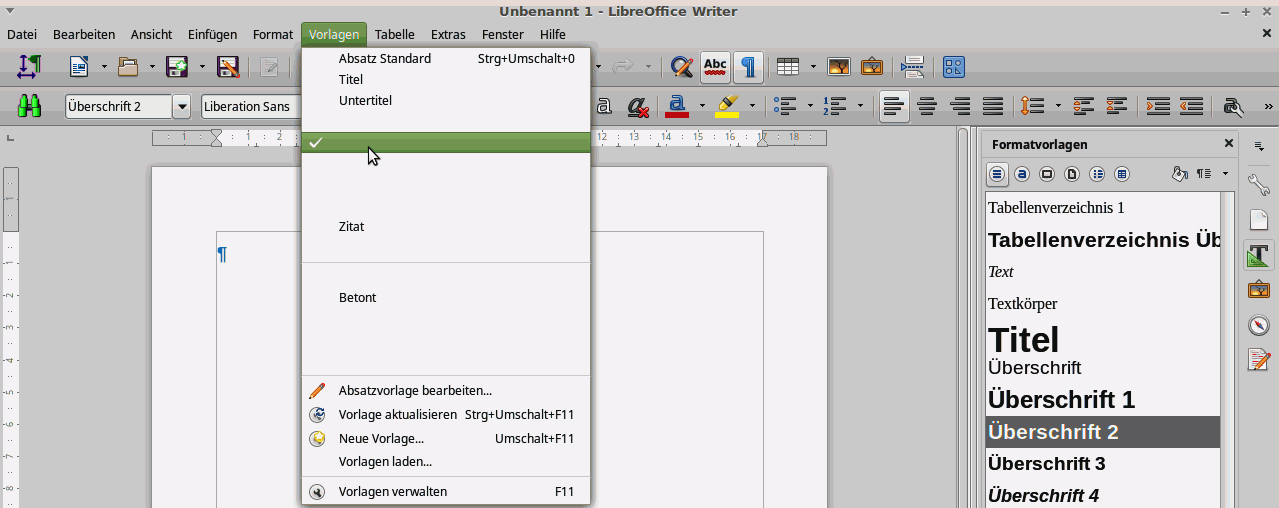Insert a table with the table icon
This screenshot has height=508, width=1279.
pyautogui.click(x=788, y=67)
